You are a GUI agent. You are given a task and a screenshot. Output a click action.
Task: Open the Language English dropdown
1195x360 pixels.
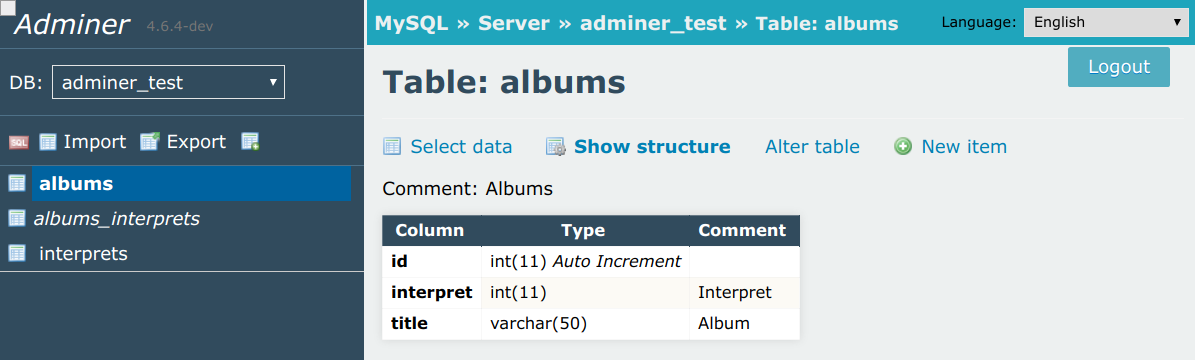click(x=1105, y=23)
